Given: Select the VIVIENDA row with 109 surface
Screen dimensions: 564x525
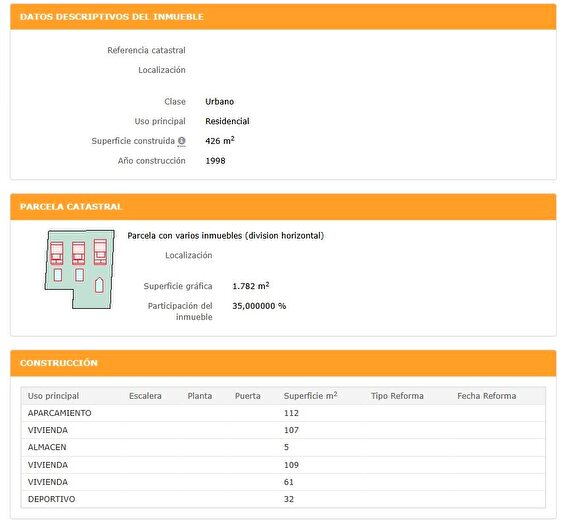Looking at the screenshot, I should (283, 465).
